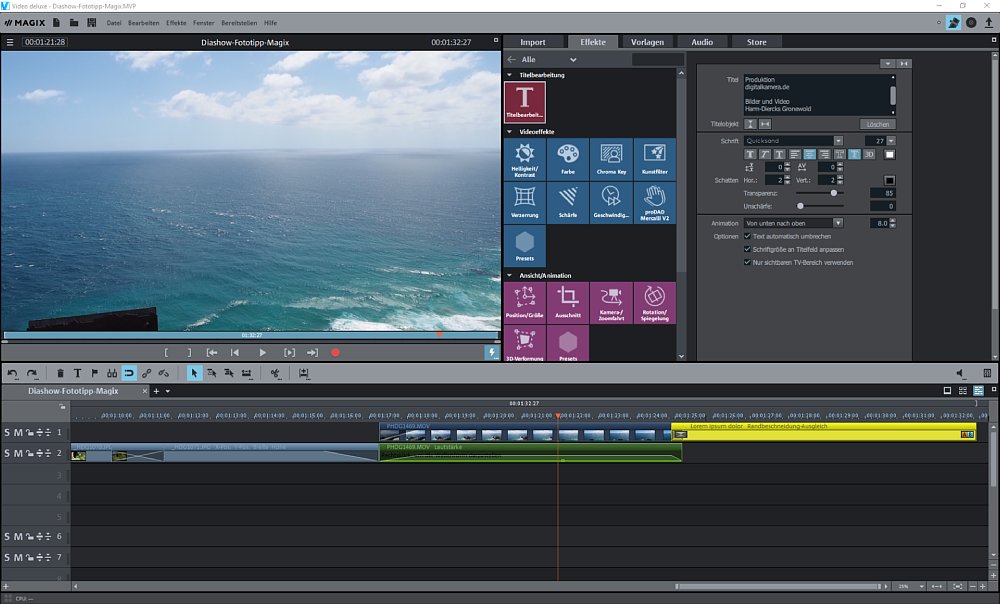The image size is (1000, 604).
Task: Open the Ausschnitt crop effect
Action: click(567, 302)
